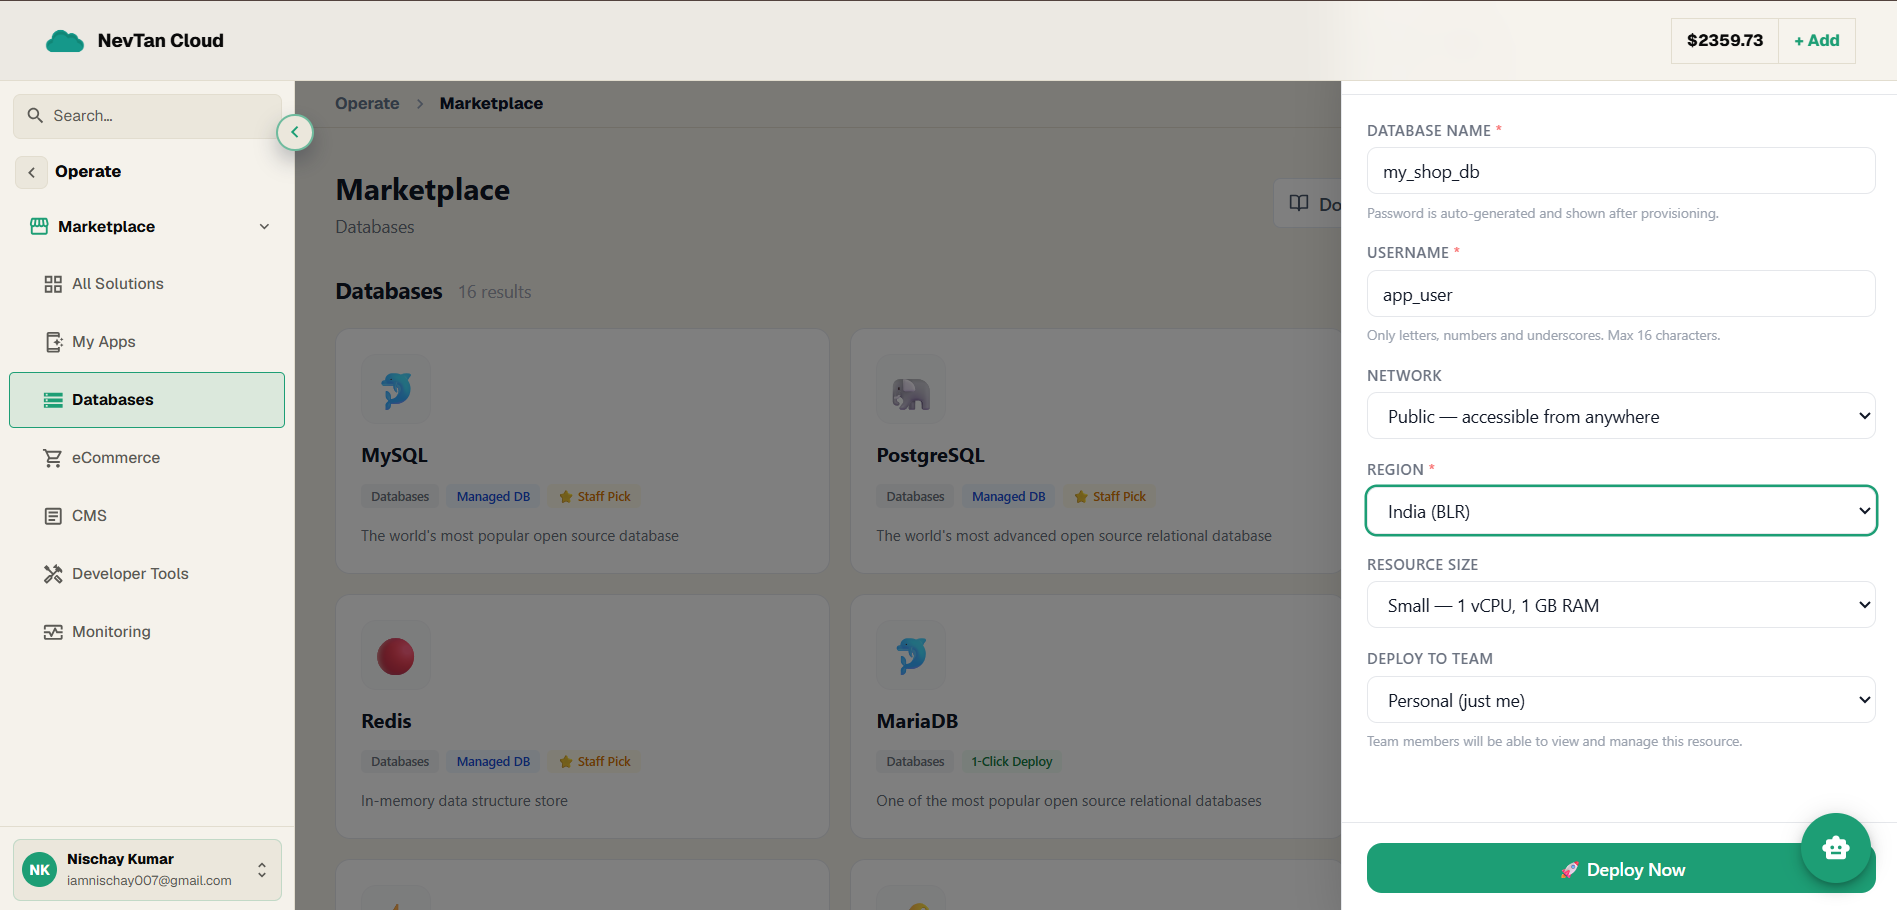This screenshot has width=1897, height=910.
Task: Open Developer Tools category
Action: (147, 574)
